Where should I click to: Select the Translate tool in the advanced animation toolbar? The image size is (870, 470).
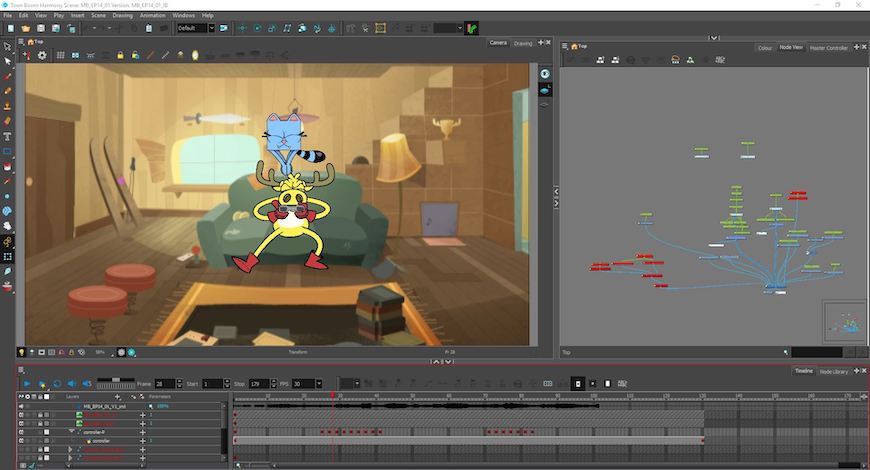click(242, 28)
